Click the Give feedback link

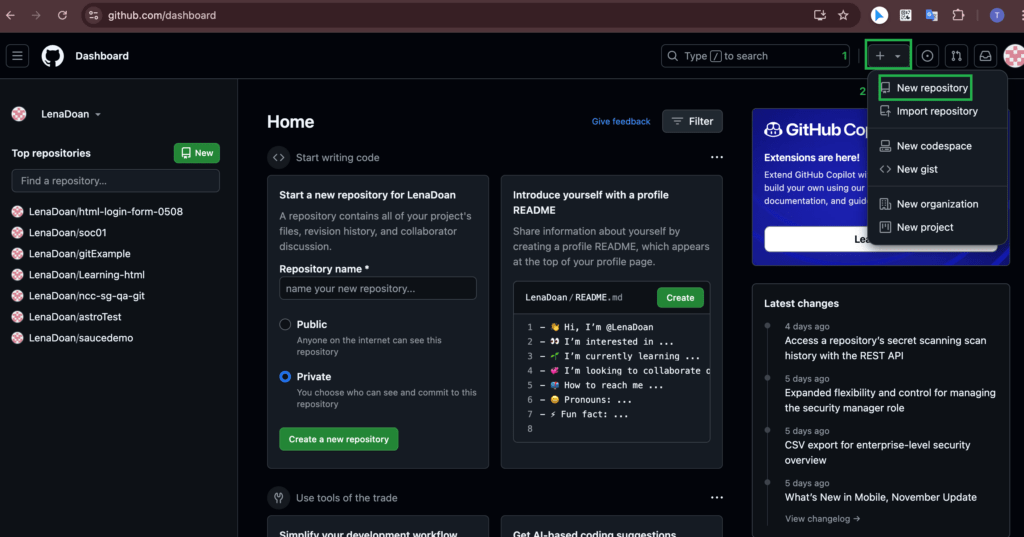[x=620, y=122]
